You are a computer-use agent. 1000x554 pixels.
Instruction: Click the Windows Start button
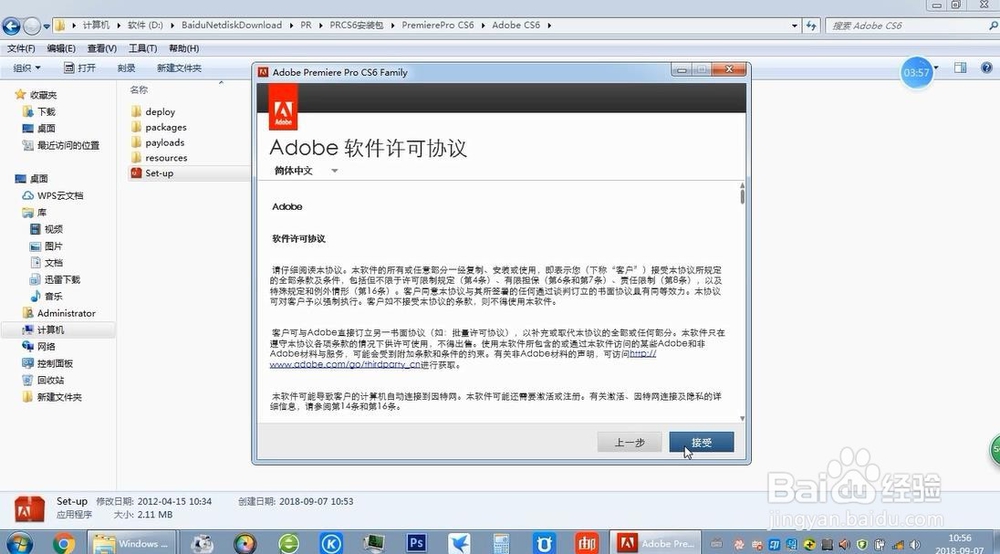tap(19, 543)
